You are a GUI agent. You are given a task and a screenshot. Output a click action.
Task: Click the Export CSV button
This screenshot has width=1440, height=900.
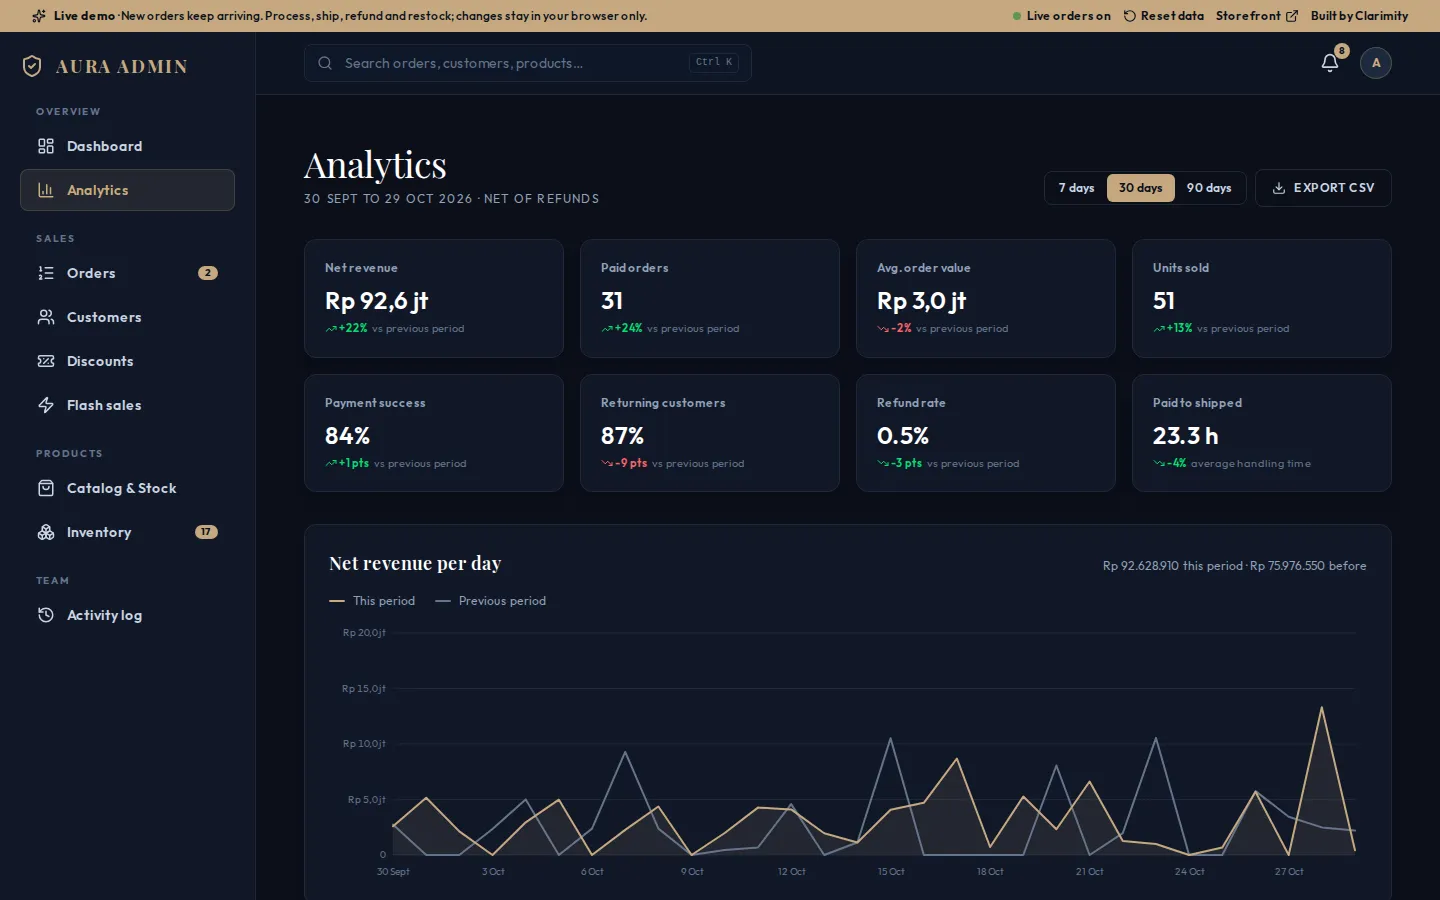1323,188
